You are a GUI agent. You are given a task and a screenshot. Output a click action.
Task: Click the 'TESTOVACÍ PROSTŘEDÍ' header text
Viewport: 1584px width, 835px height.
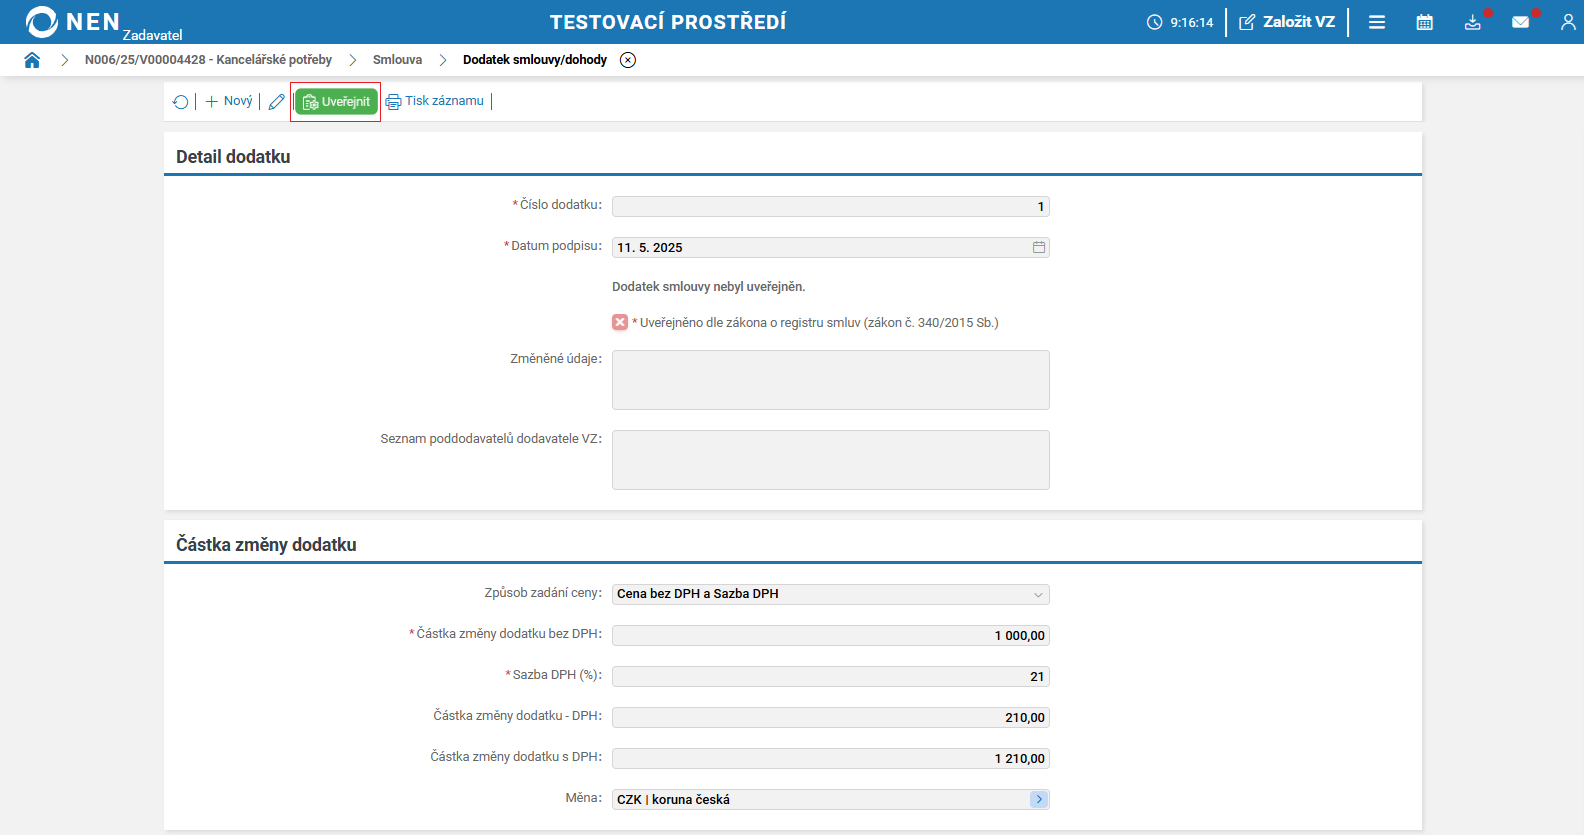[668, 22]
